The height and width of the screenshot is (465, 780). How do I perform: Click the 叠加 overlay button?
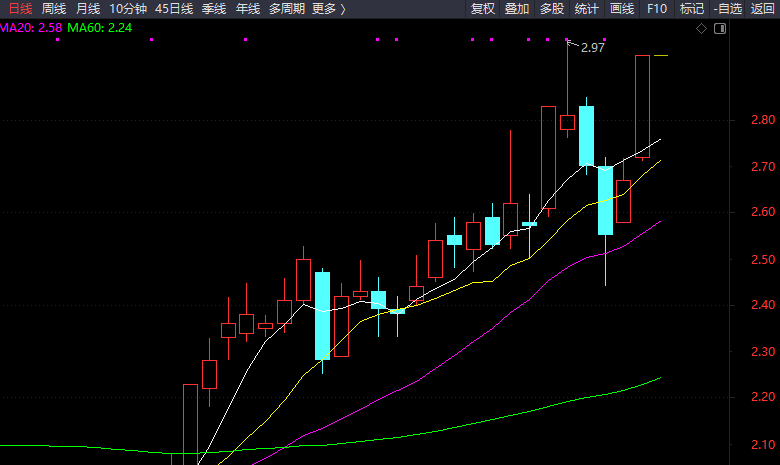517,9
